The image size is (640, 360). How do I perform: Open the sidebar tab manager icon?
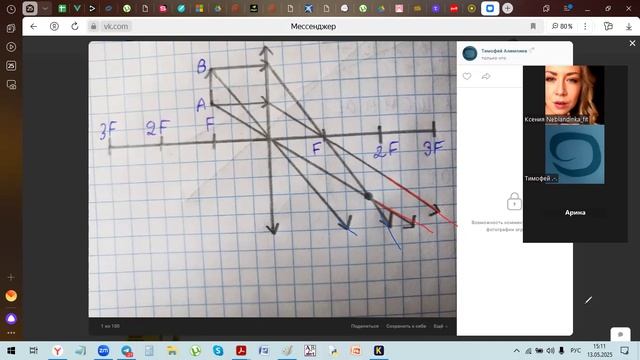[11, 28]
